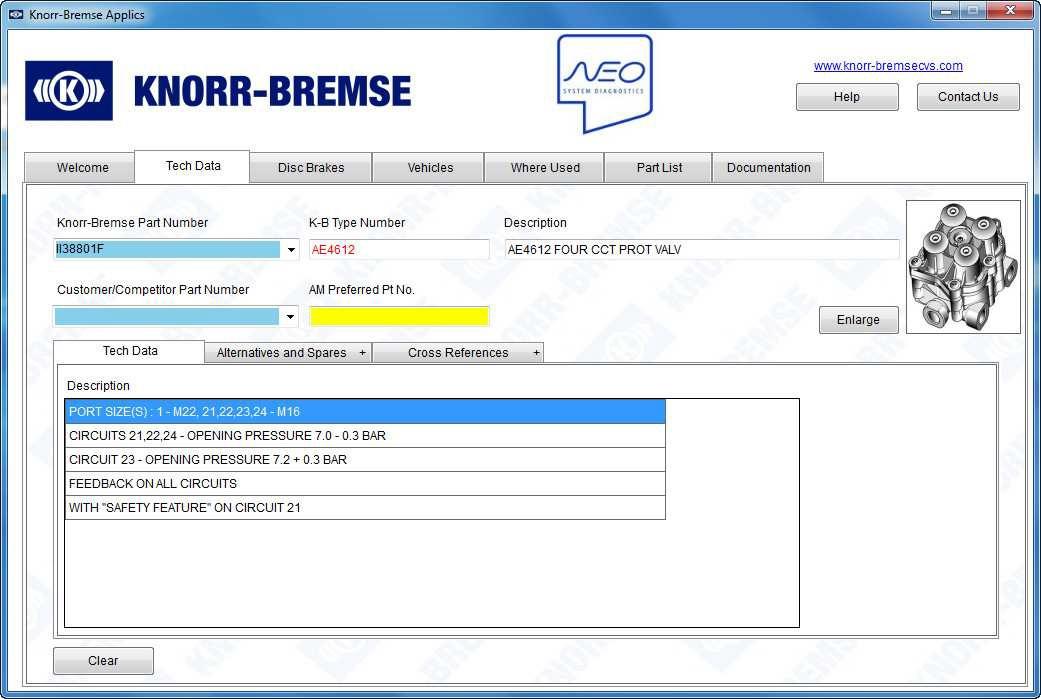Click the valve product thumbnail image
Image resolution: width=1041 pixels, height=699 pixels.
coord(963,267)
